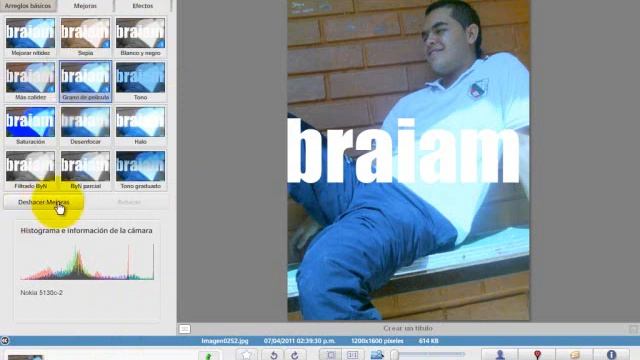Show the photo at 1:1 actual size
Image resolution: width=640 pixels, height=360 pixels.
[352, 355]
